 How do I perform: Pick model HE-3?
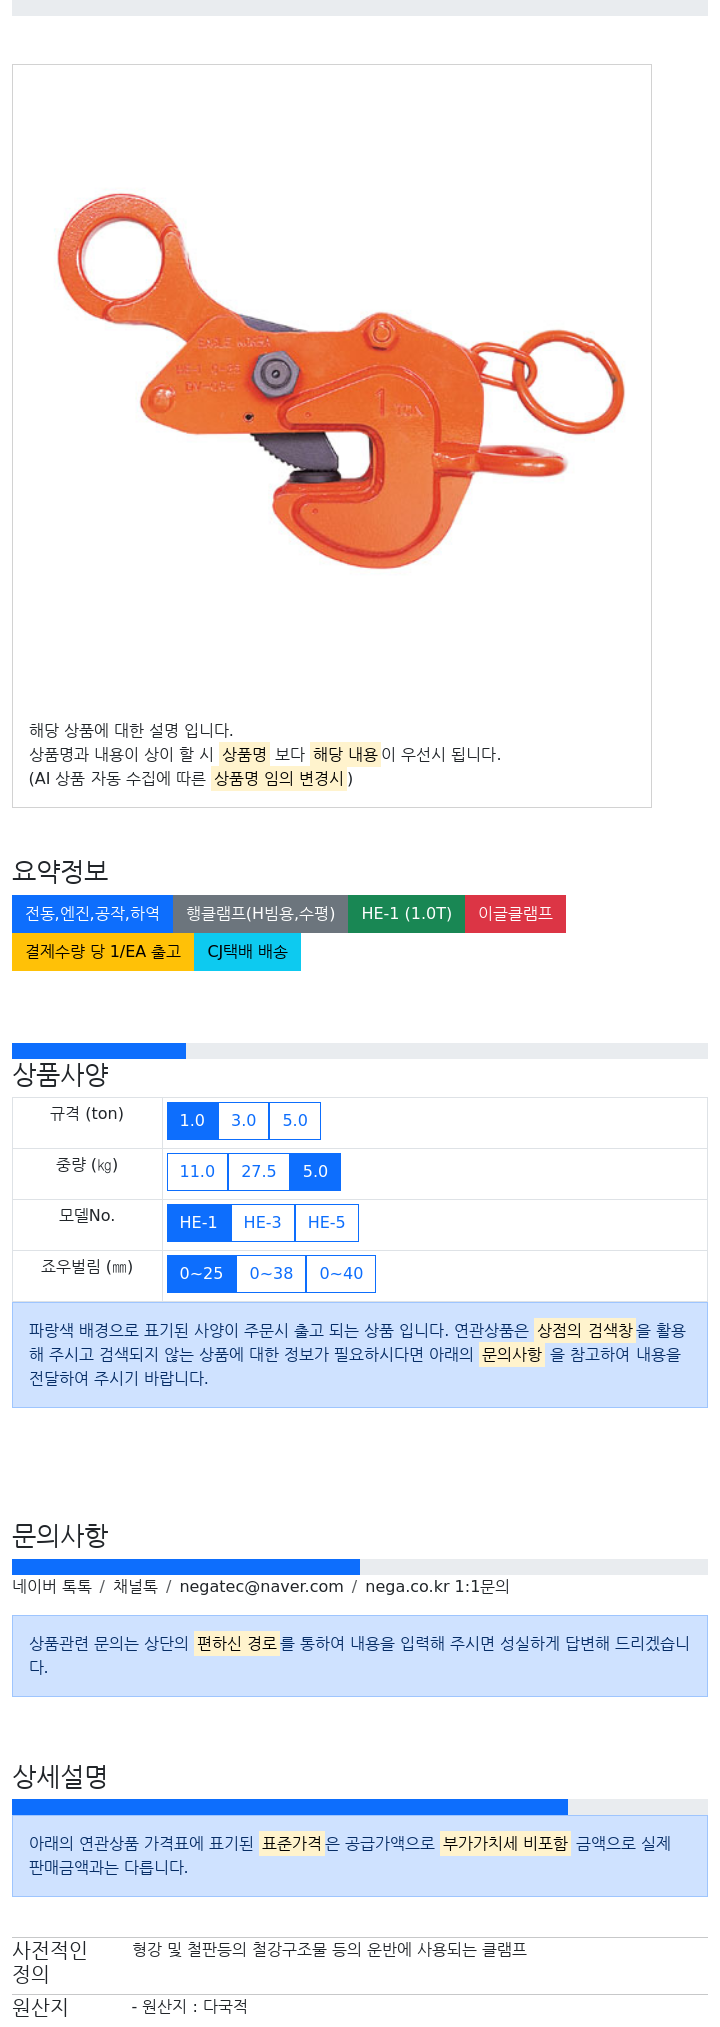[263, 1223]
